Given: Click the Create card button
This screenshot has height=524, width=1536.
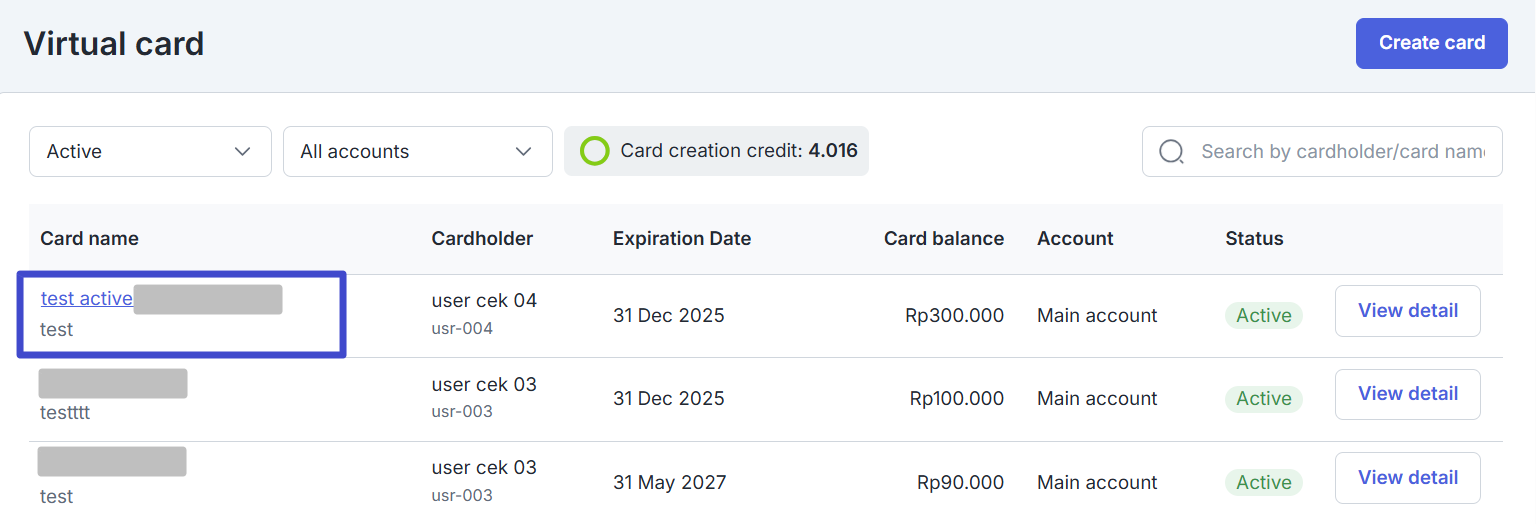Looking at the screenshot, I should point(1431,43).
